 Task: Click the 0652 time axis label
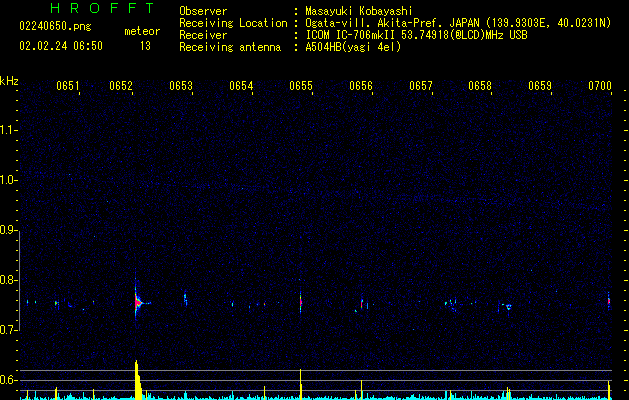(121, 86)
